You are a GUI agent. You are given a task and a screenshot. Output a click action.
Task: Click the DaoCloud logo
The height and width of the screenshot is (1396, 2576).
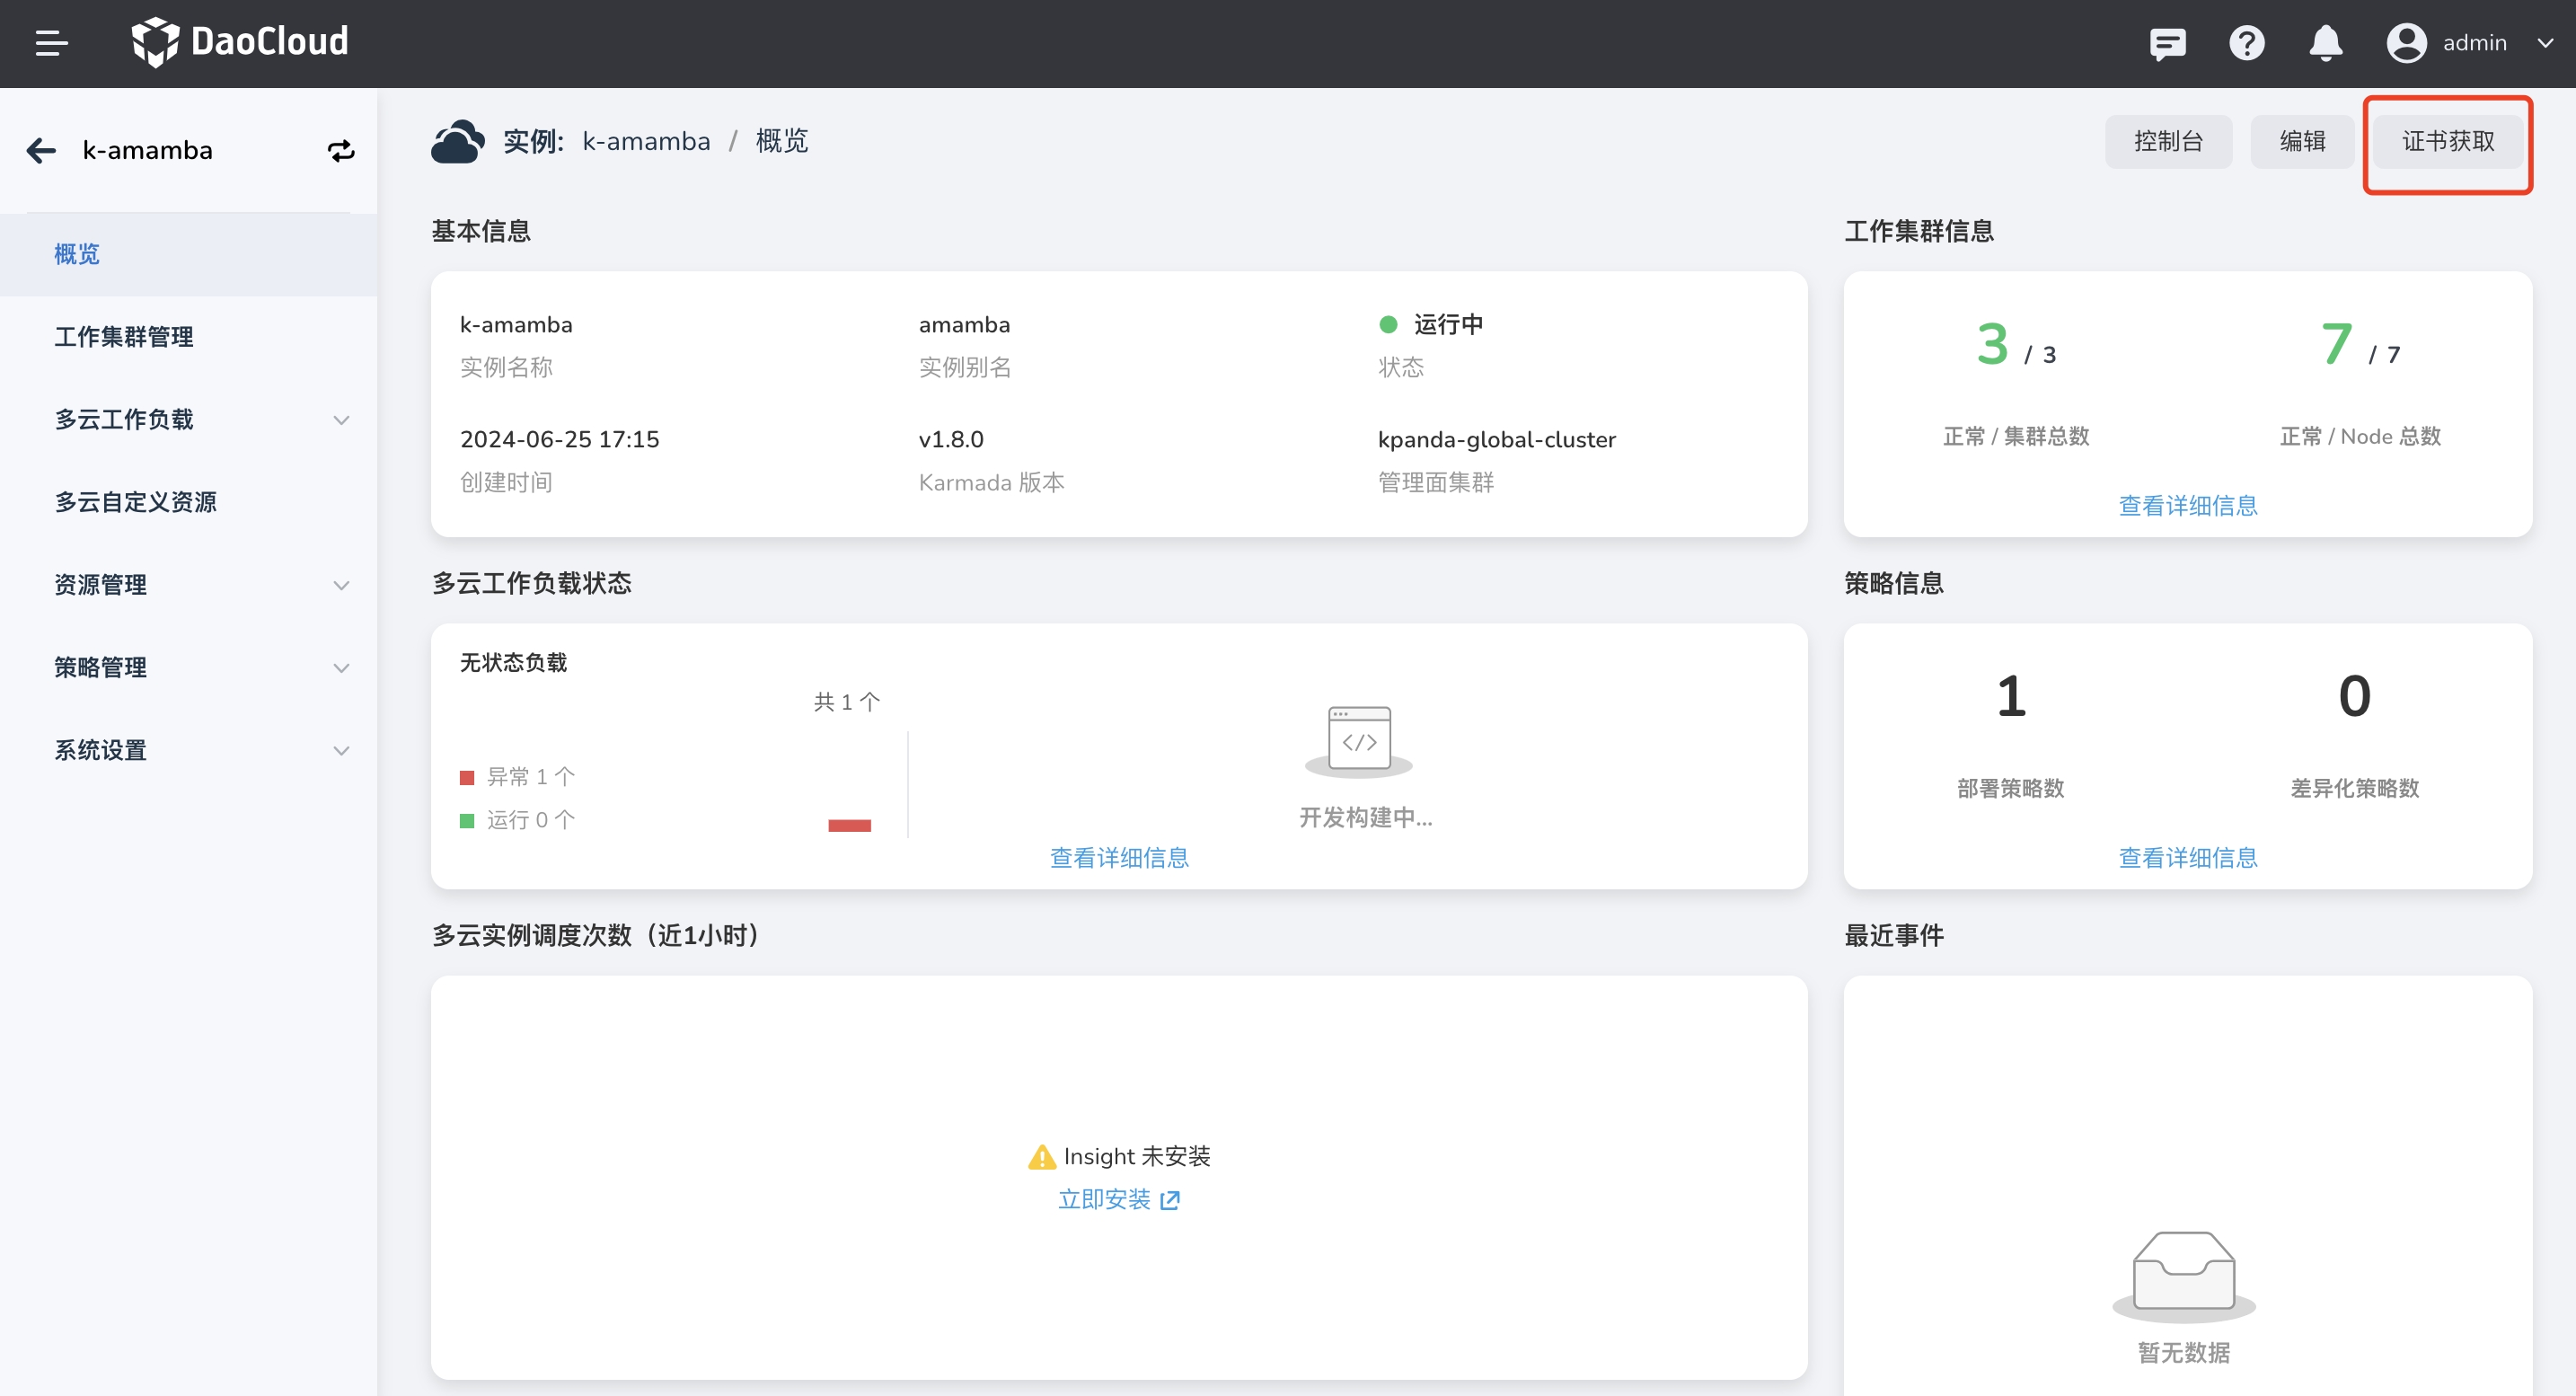tap(240, 42)
